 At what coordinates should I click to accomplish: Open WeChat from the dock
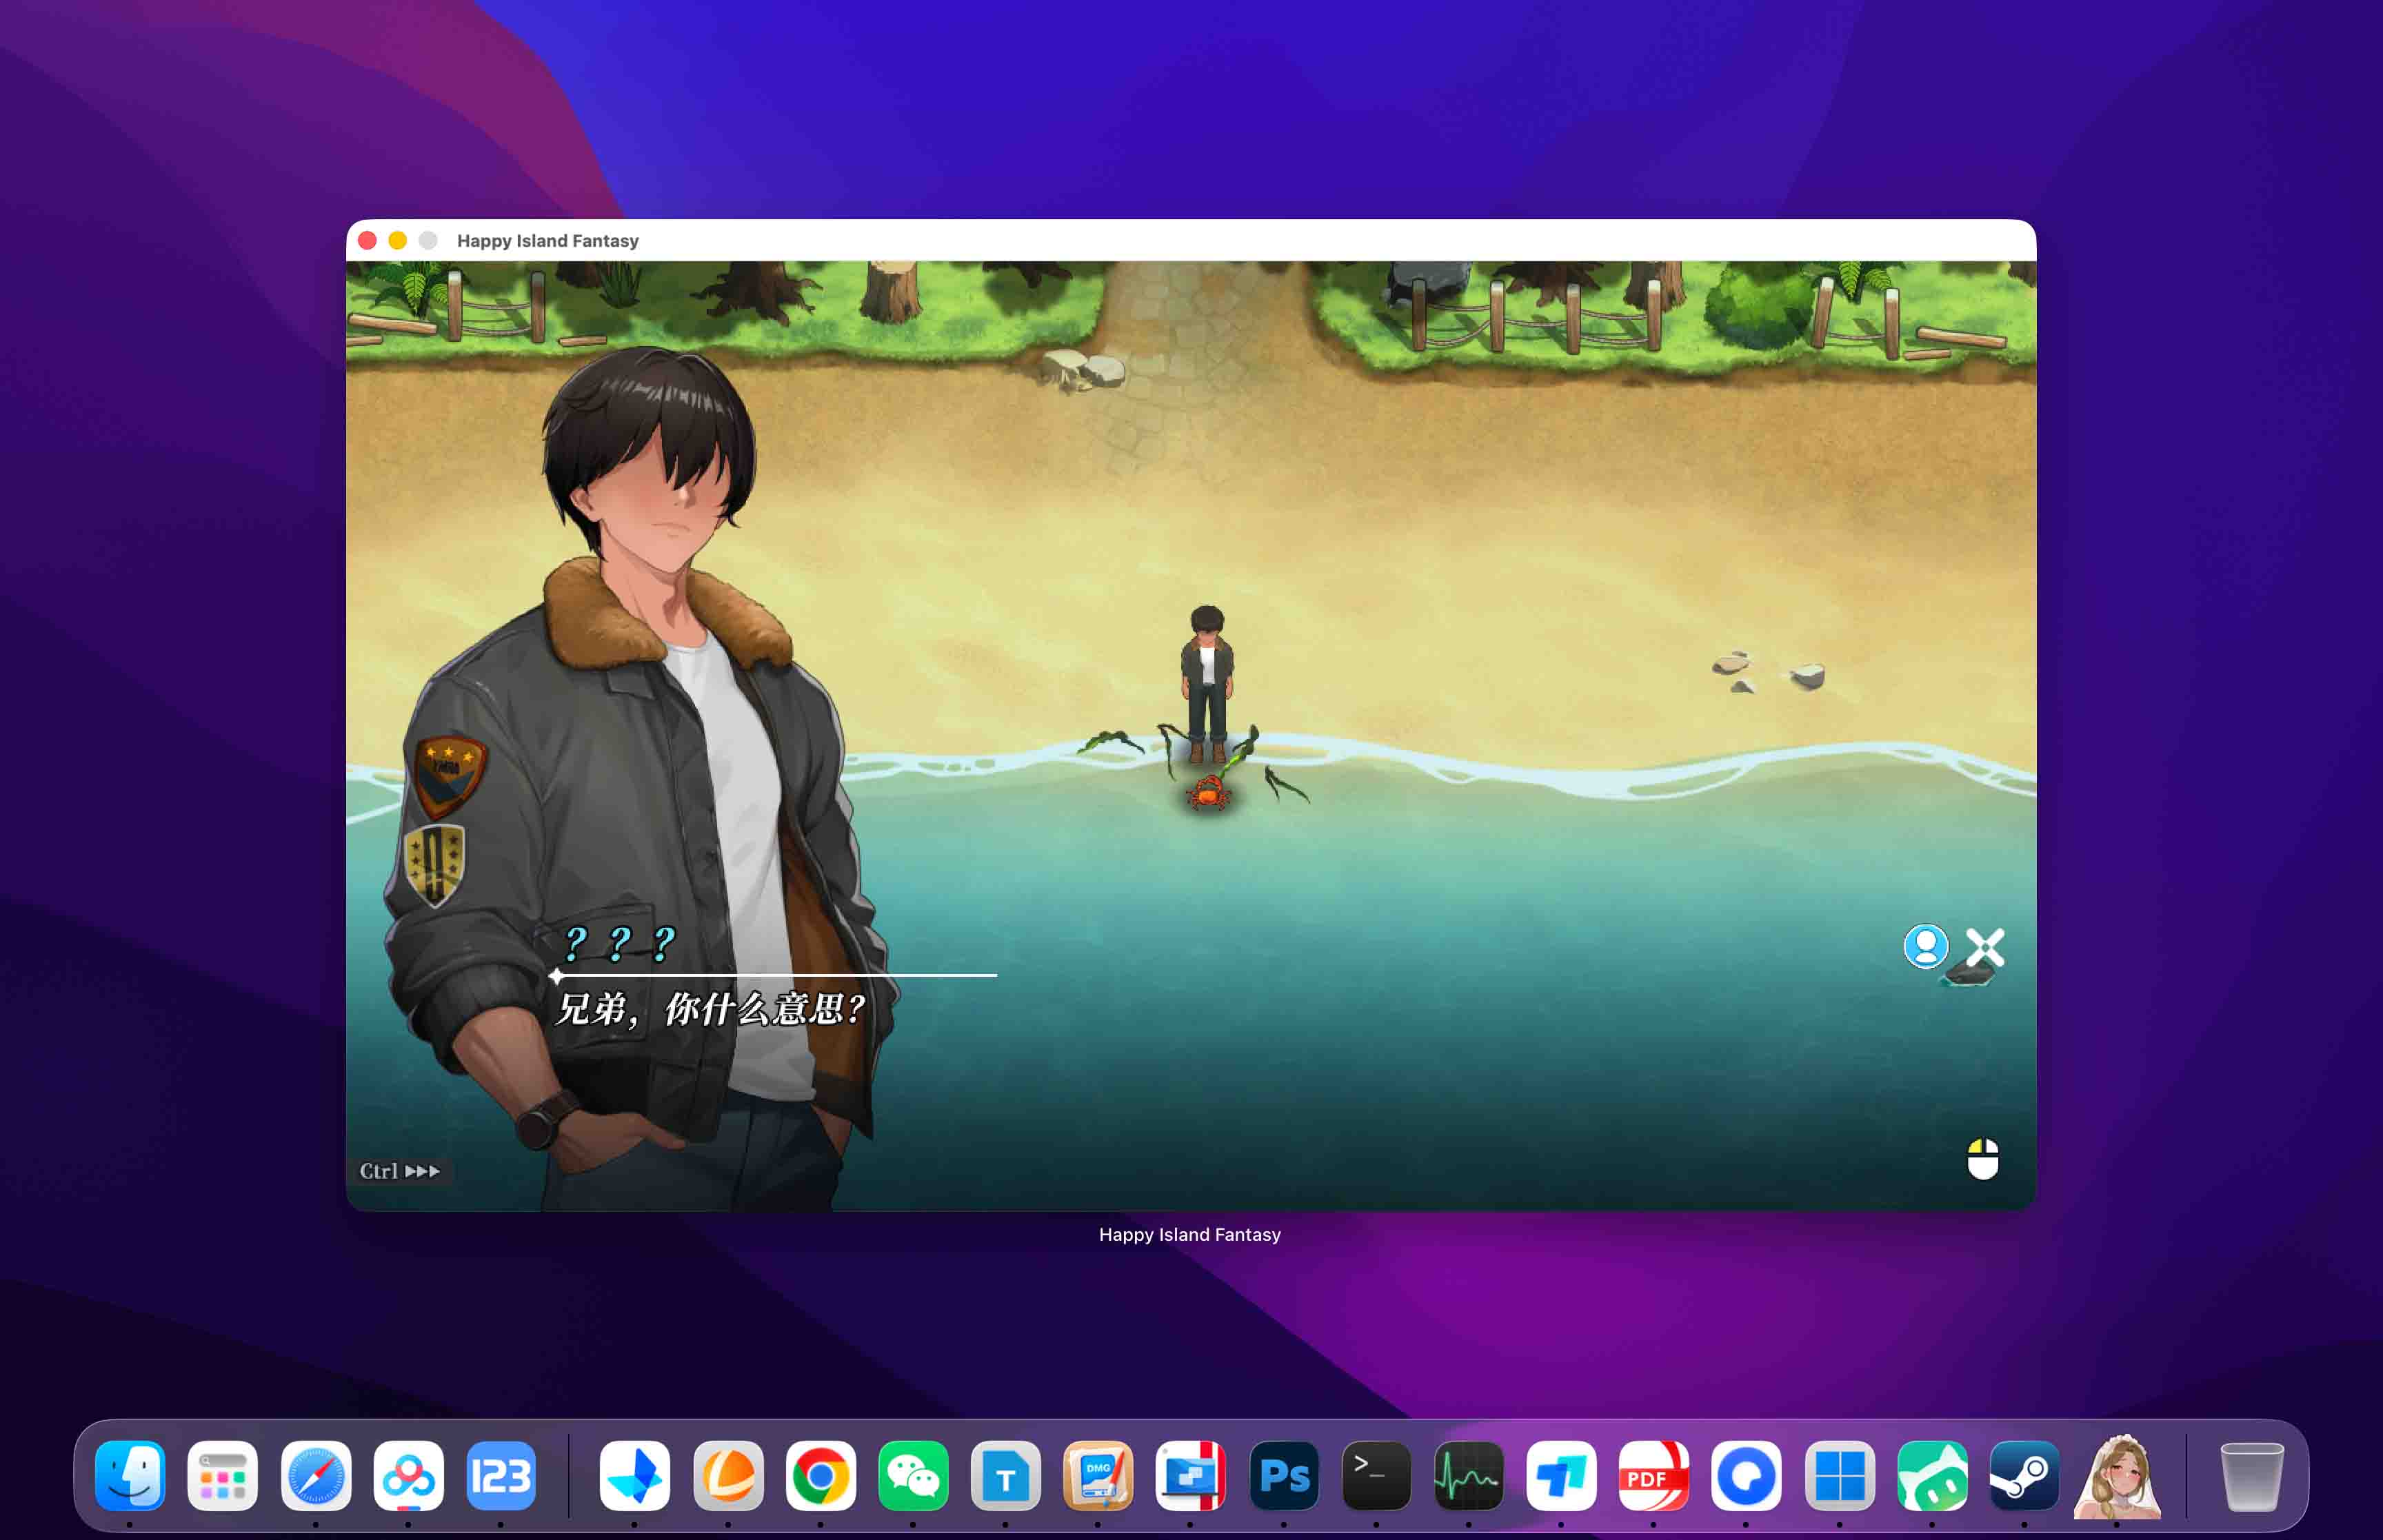913,1475
